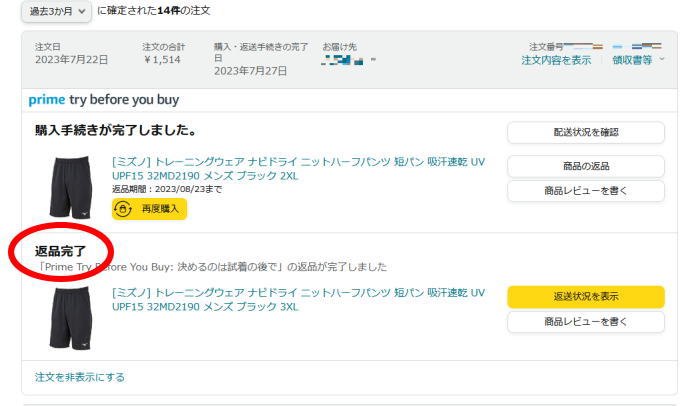Screen dimensions: 700x406
Task: Click 商品の返品 button
Action: (586, 166)
